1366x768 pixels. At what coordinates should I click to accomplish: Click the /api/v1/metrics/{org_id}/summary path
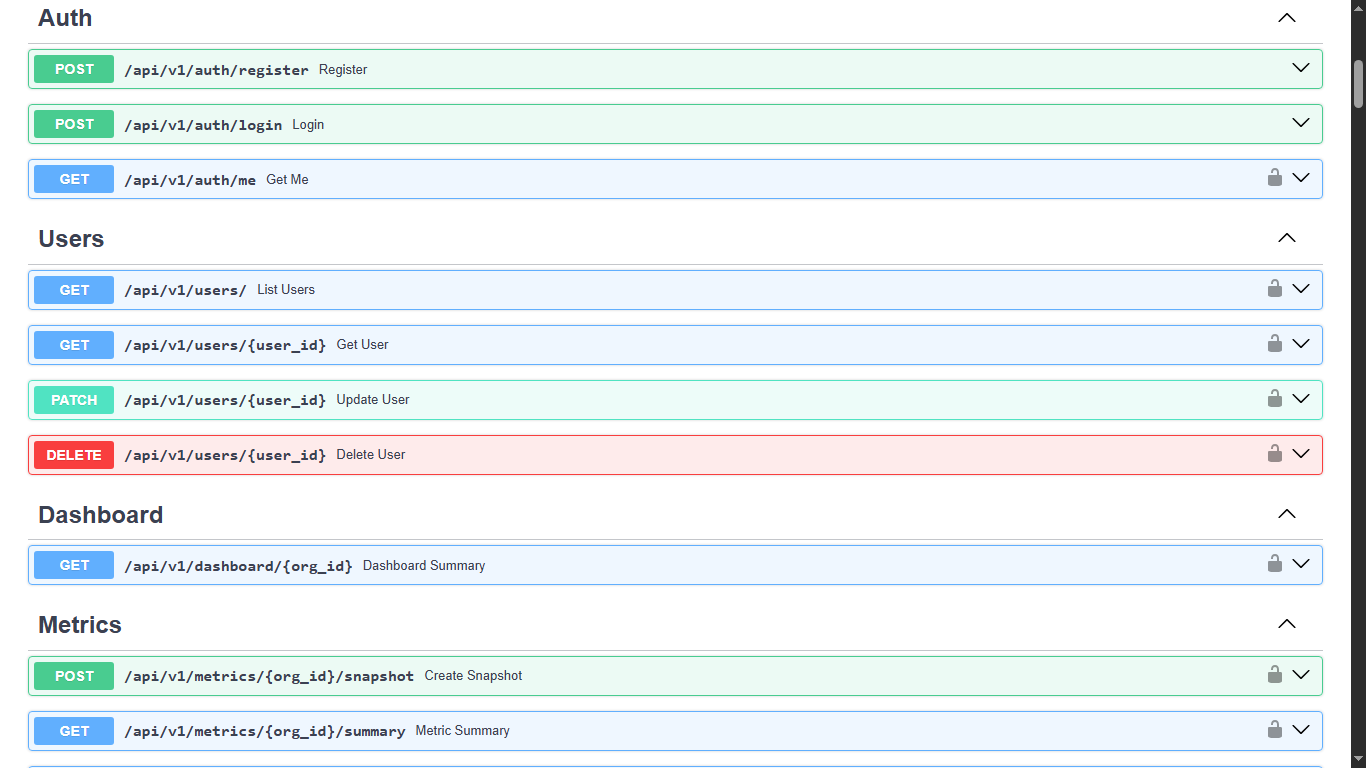tap(264, 731)
